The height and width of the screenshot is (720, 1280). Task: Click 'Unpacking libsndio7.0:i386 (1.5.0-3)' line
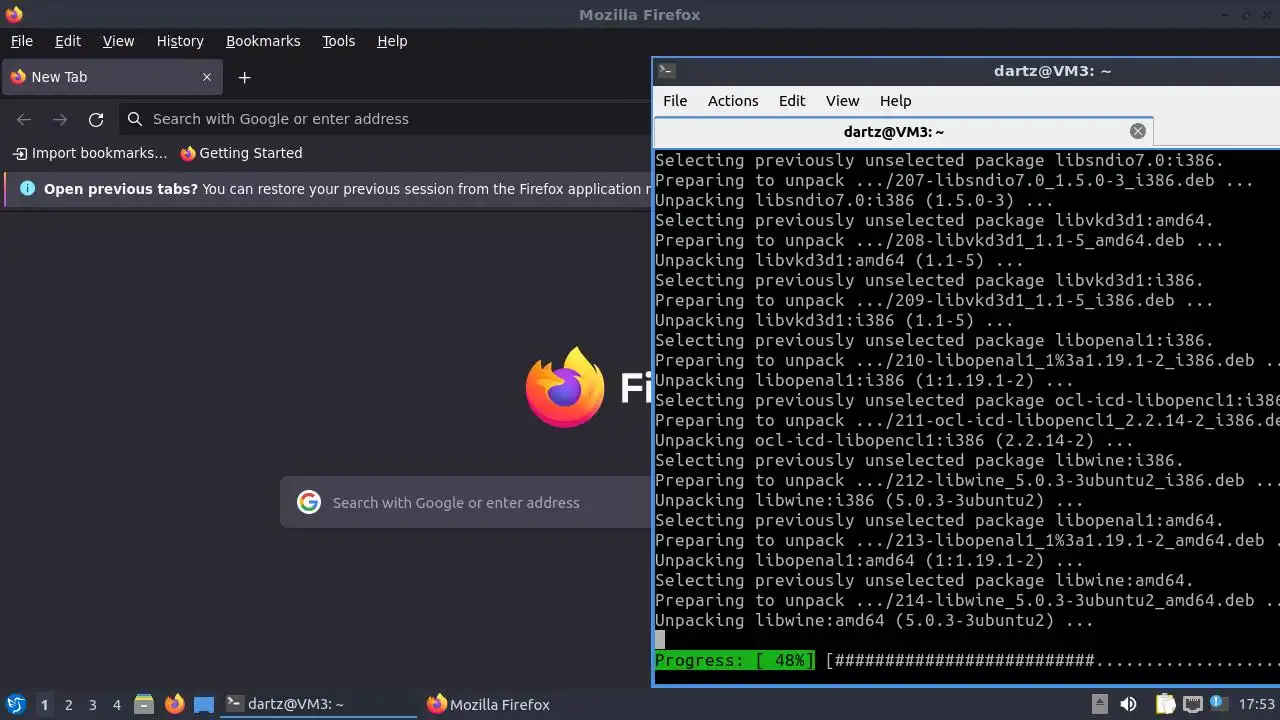tap(854, 201)
